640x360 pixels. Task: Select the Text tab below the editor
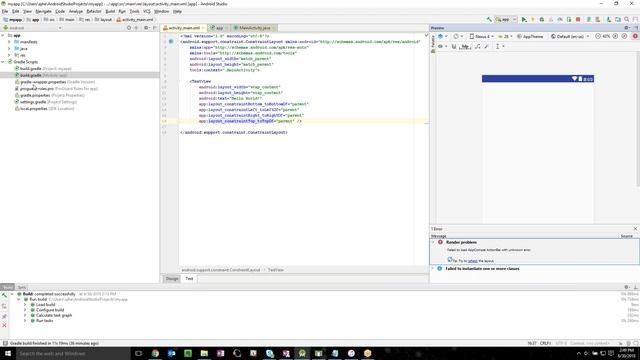coord(189,278)
